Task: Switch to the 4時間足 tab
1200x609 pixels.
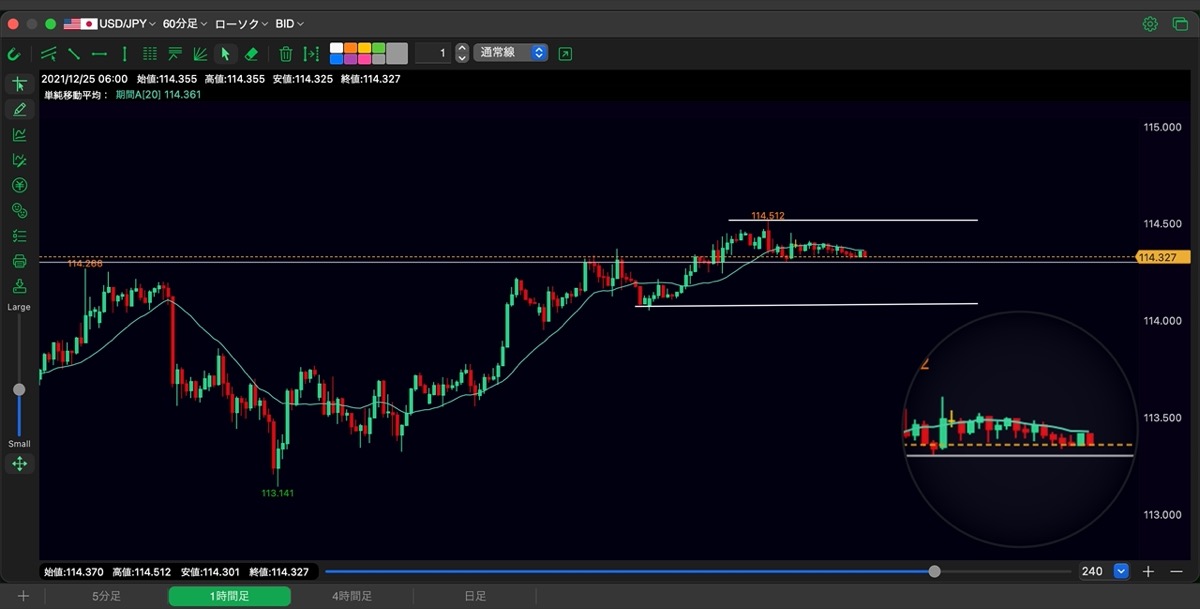Action: tap(352, 596)
